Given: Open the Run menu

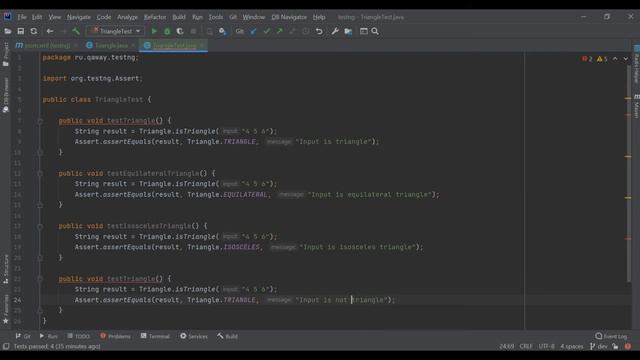Looking at the screenshot, I should (x=197, y=17).
